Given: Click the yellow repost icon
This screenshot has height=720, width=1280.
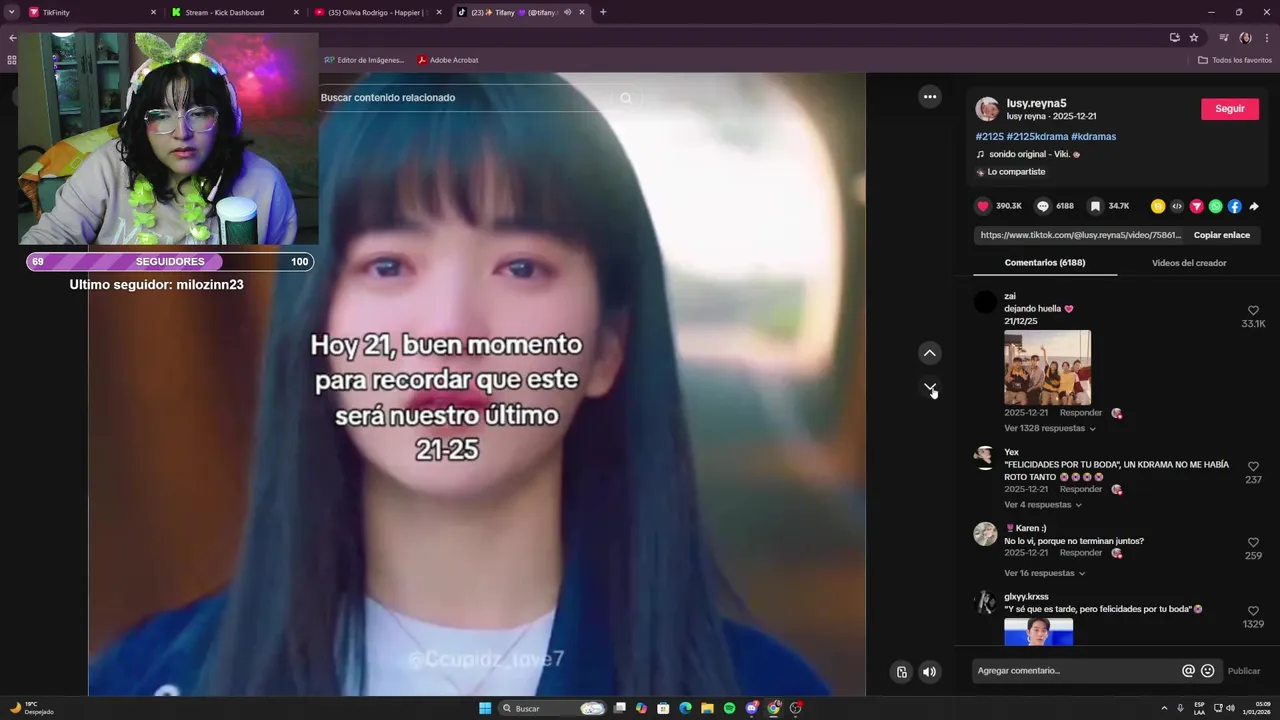Looking at the screenshot, I should (1158, 206).
